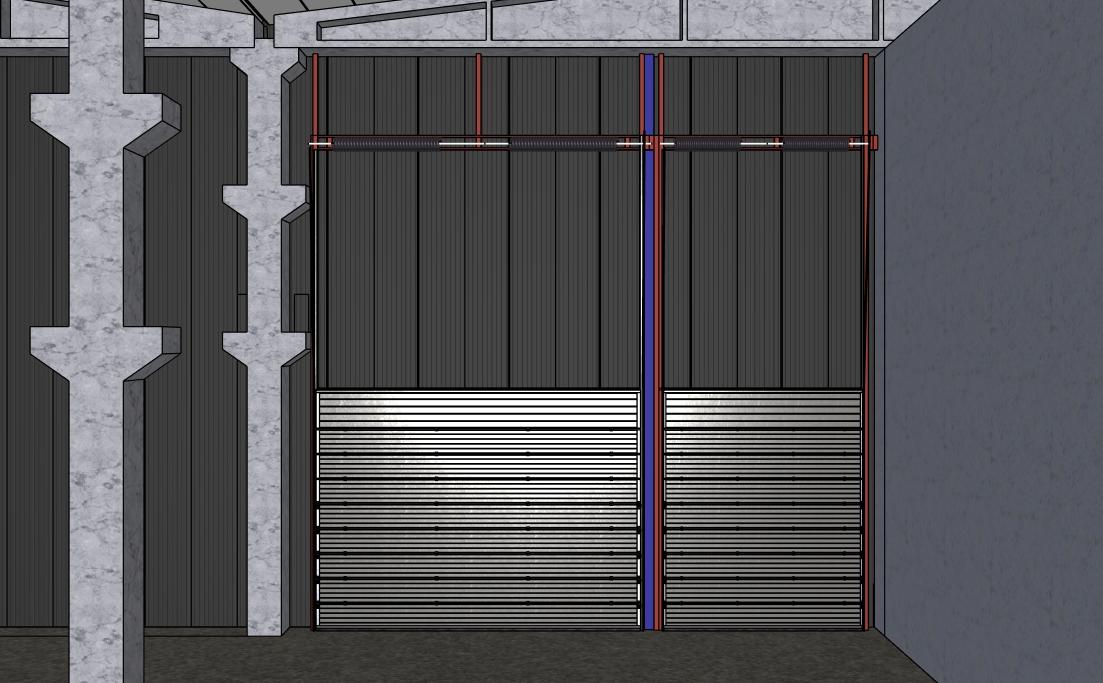The width and height of the screenshot is (1103, 683).
Task: Select the concrete roof beam at top
Action: click(600, 22)
